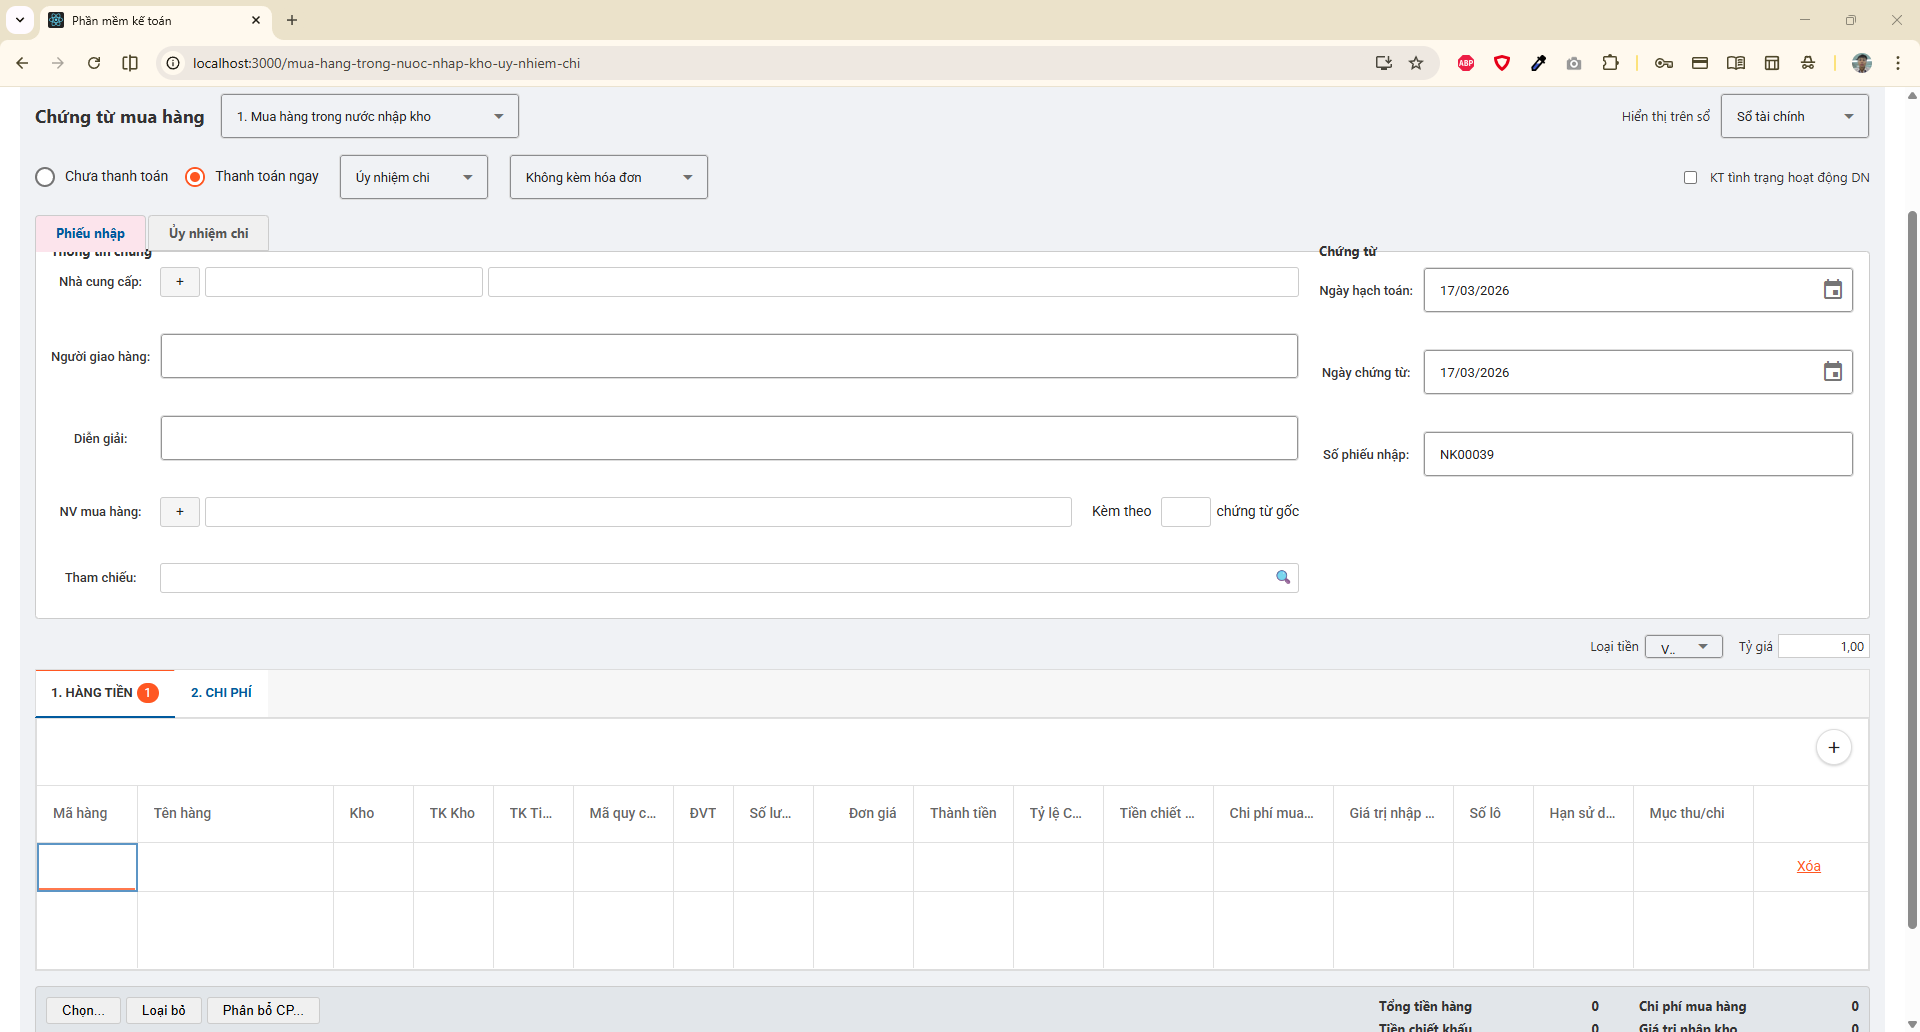
Task: Add a row with circular plus icon
Action: click(x=1833, y=748)
